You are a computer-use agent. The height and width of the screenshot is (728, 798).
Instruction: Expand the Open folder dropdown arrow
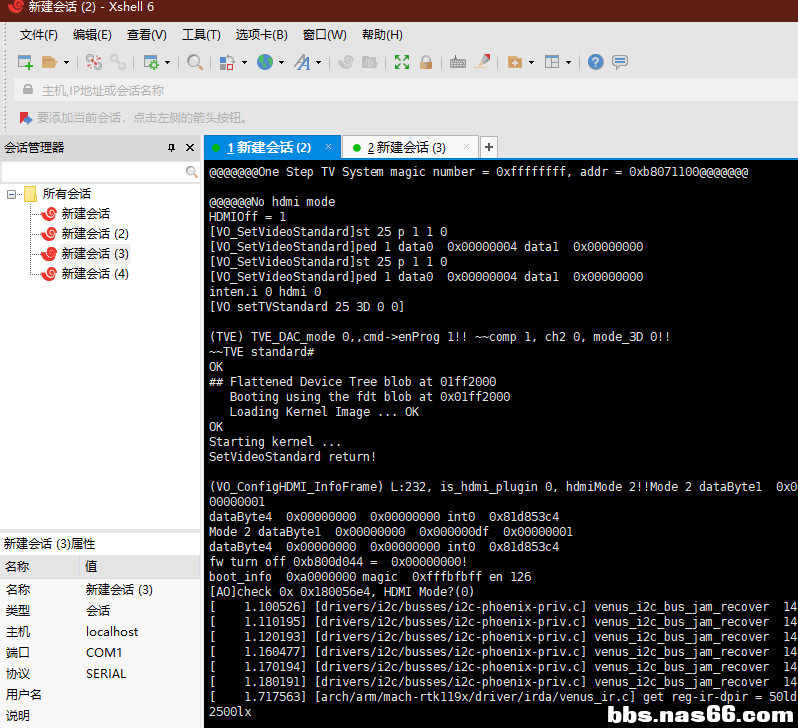66,62
